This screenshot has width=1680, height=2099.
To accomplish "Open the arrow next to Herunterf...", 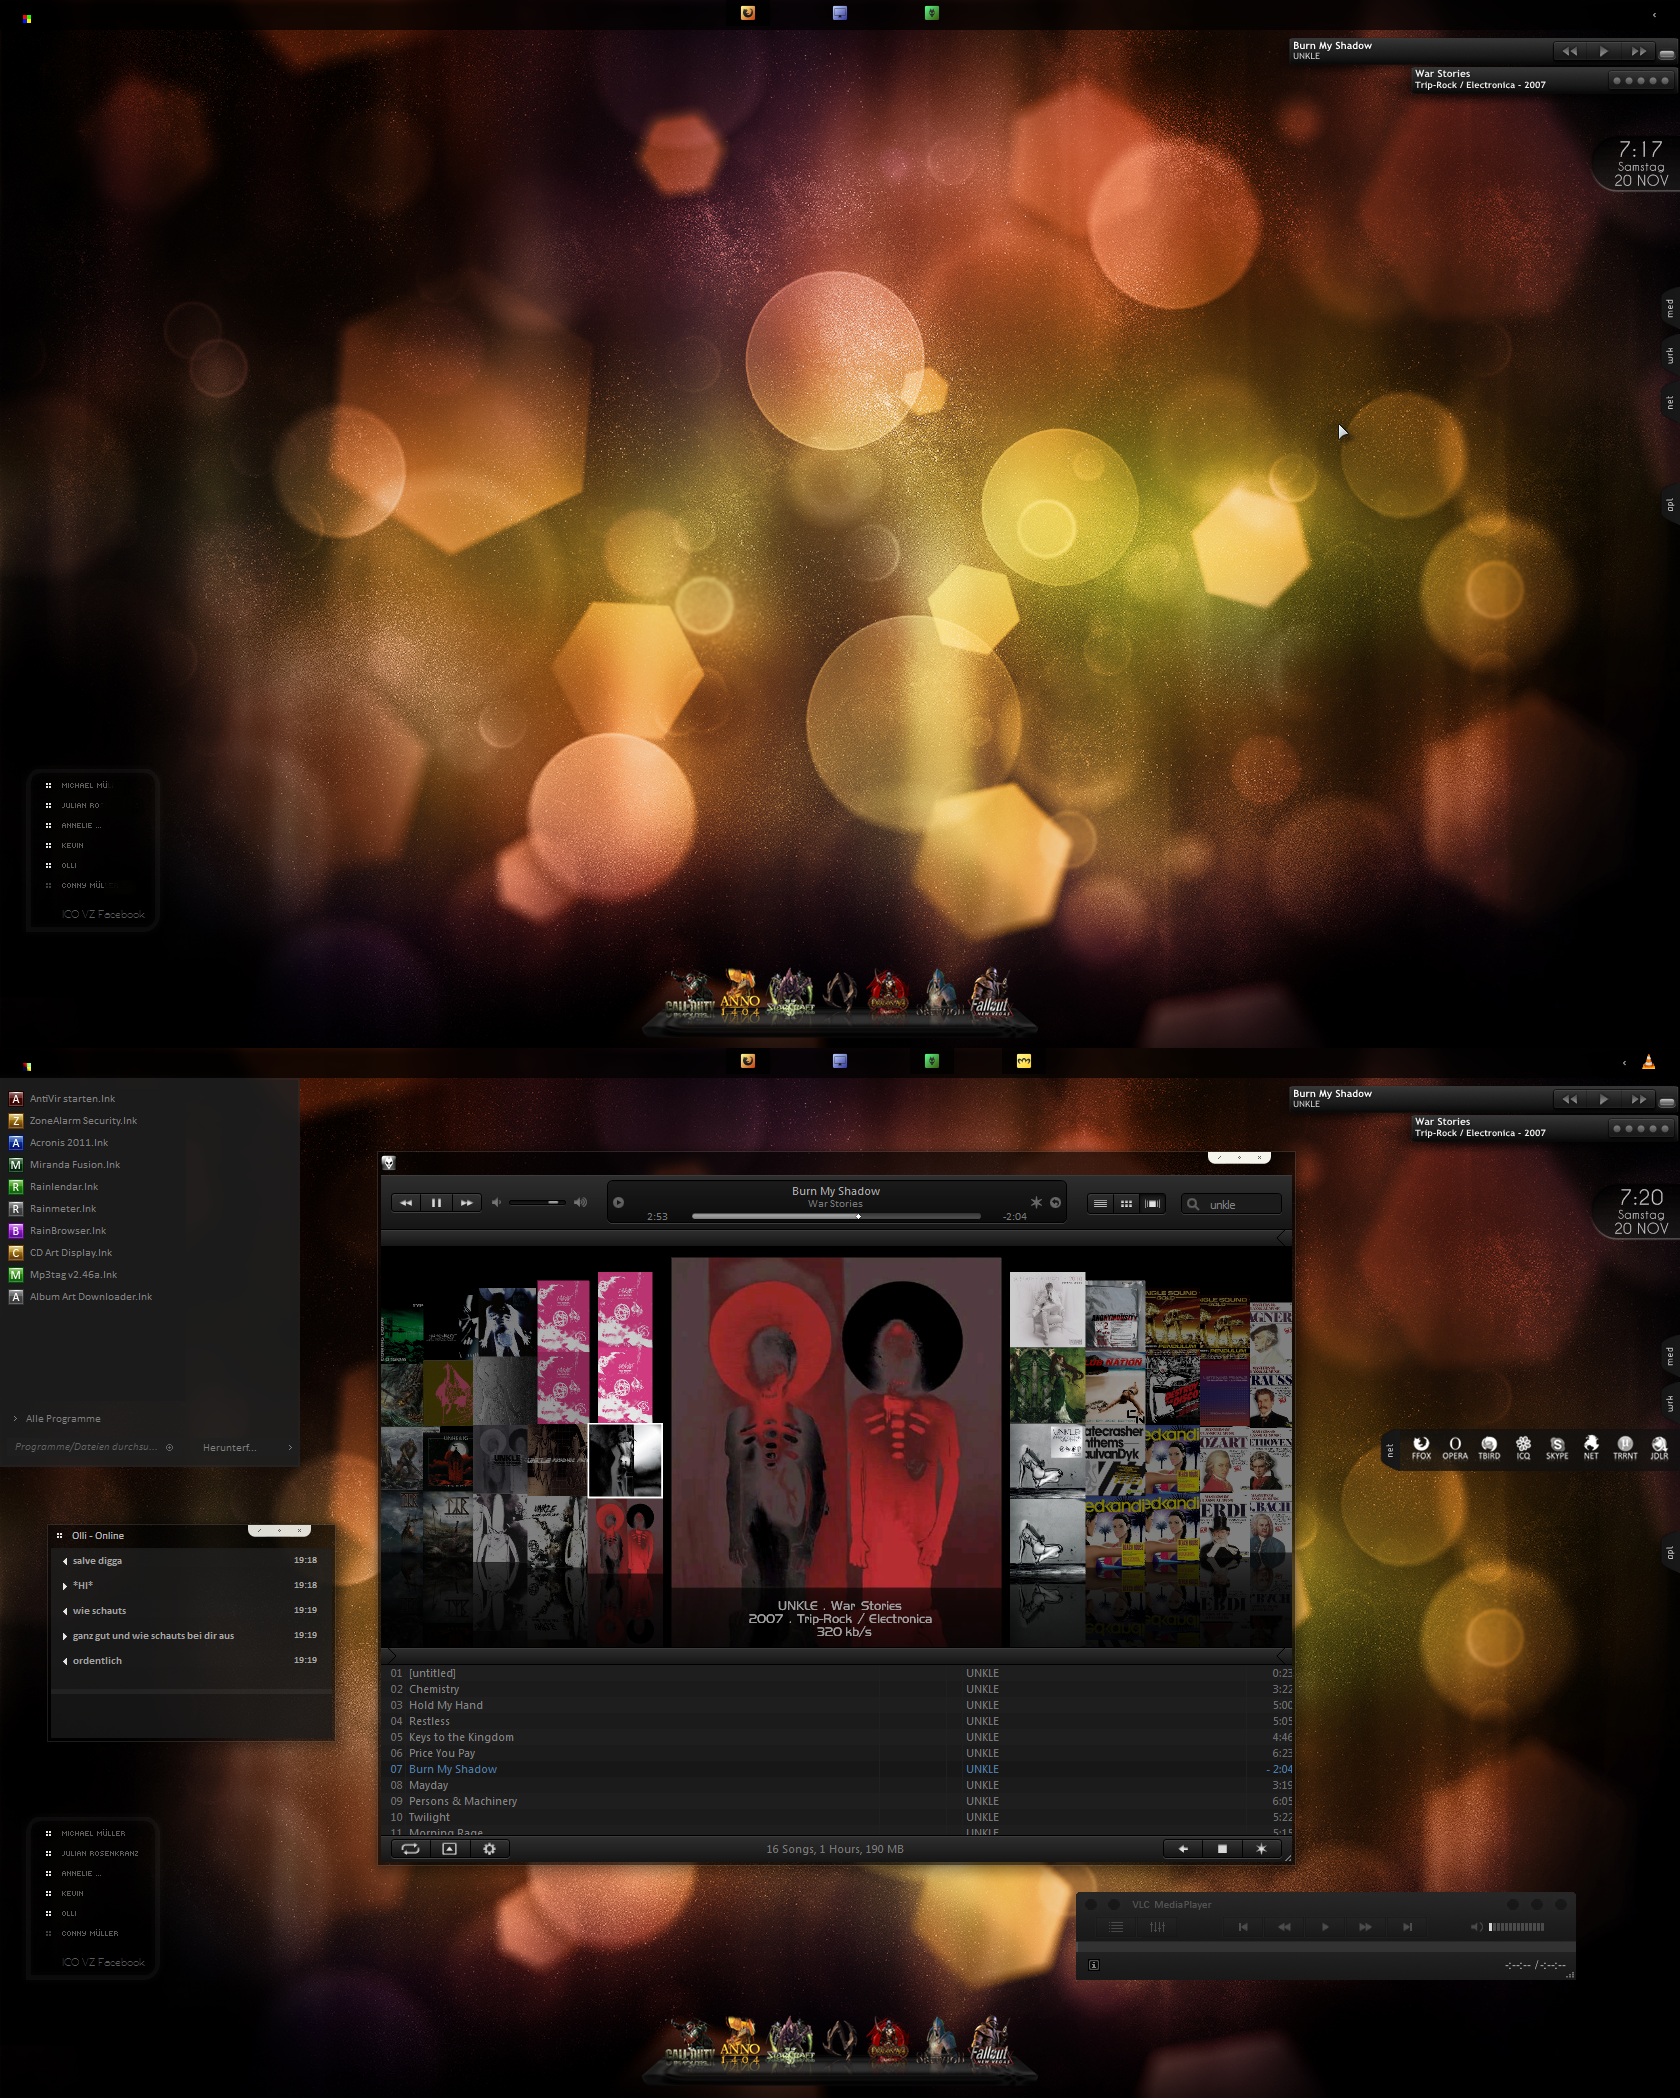I will pyautogui.click(x=290, y=1447).
